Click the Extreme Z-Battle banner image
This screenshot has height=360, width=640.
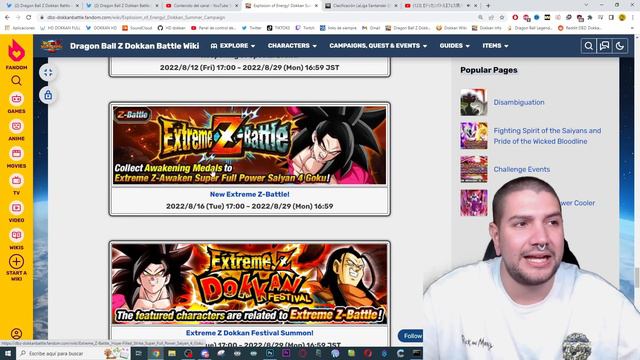[x=249, y=145]
